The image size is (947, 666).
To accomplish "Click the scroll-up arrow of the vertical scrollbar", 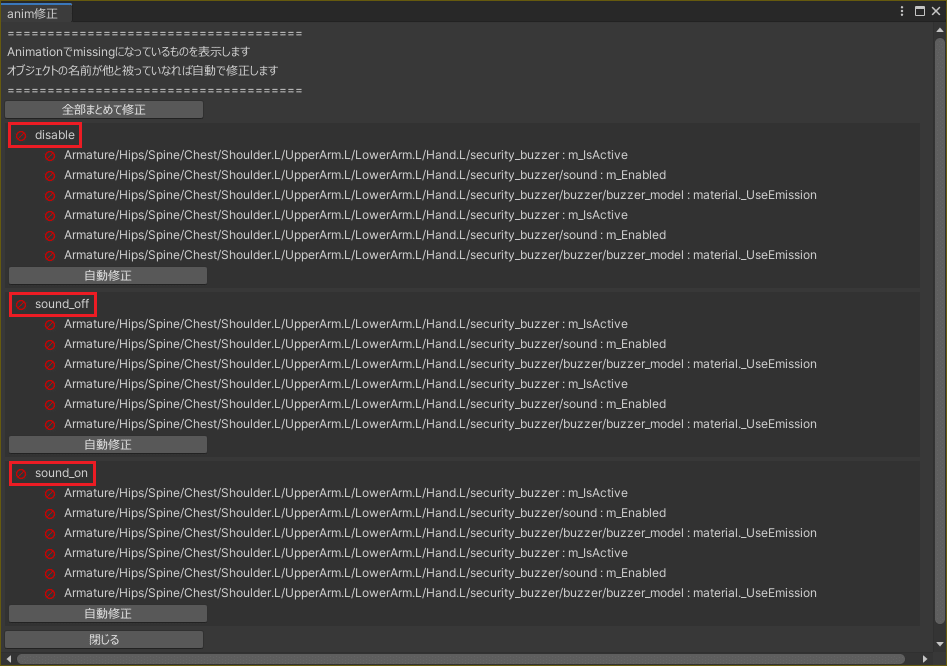I will pos(940,29).
